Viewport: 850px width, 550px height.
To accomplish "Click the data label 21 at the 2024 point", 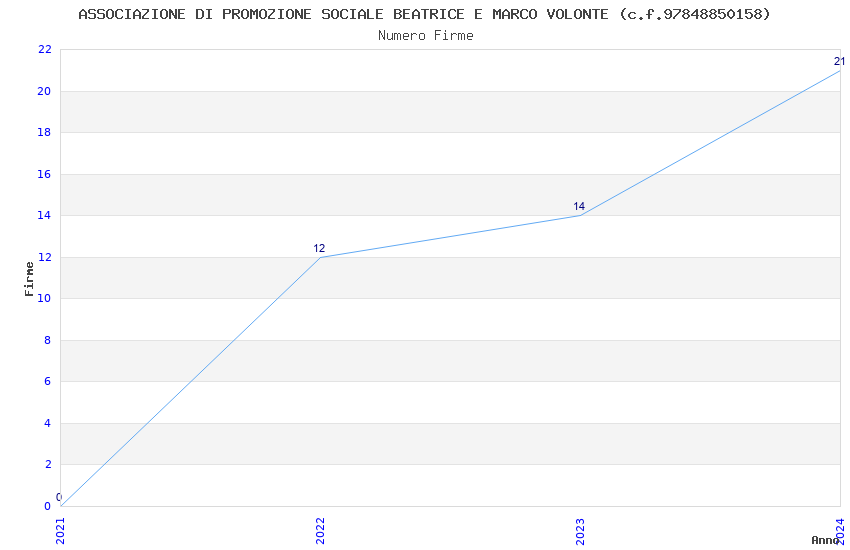I will point(840,61).
